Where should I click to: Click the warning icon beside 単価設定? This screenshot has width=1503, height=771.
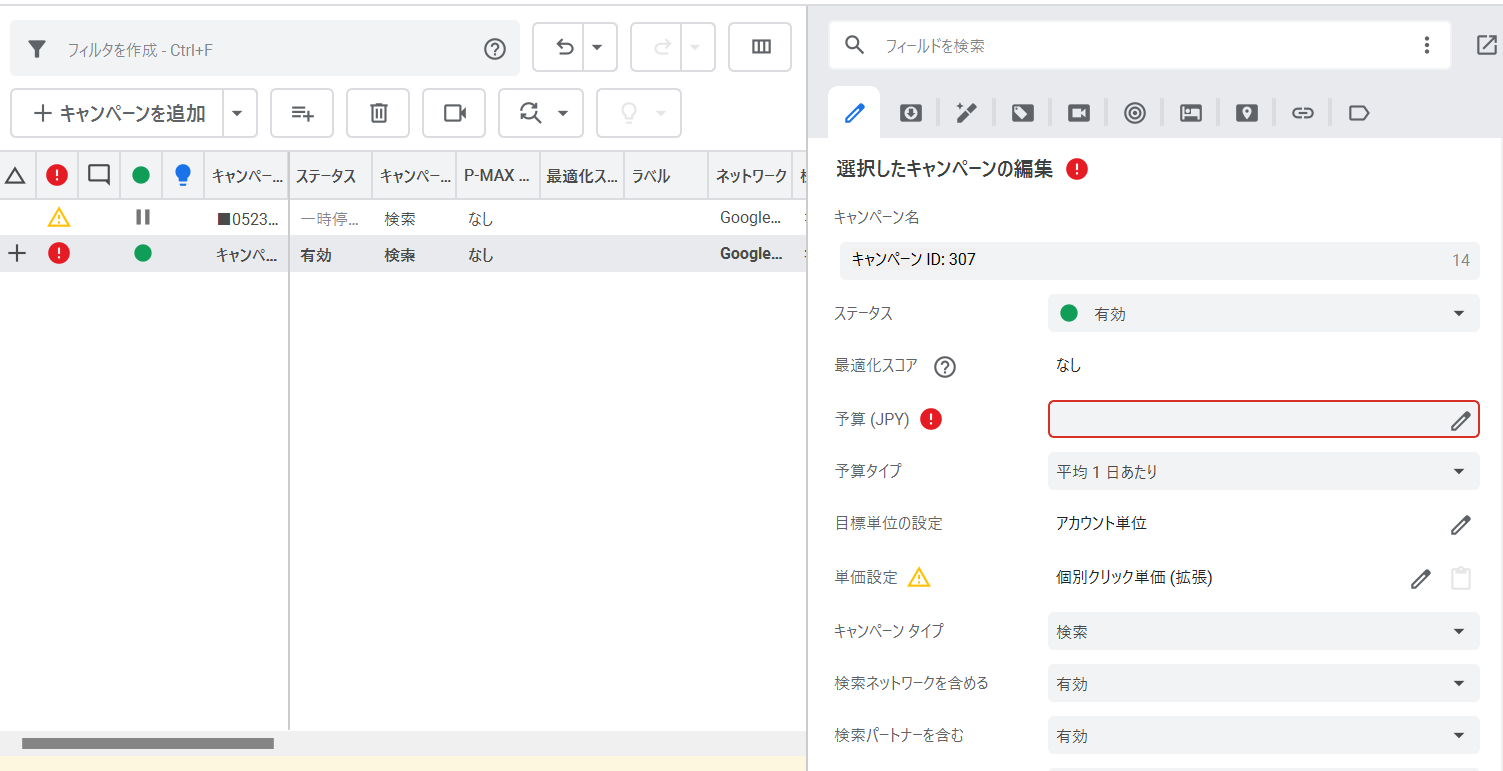(919, 577)
